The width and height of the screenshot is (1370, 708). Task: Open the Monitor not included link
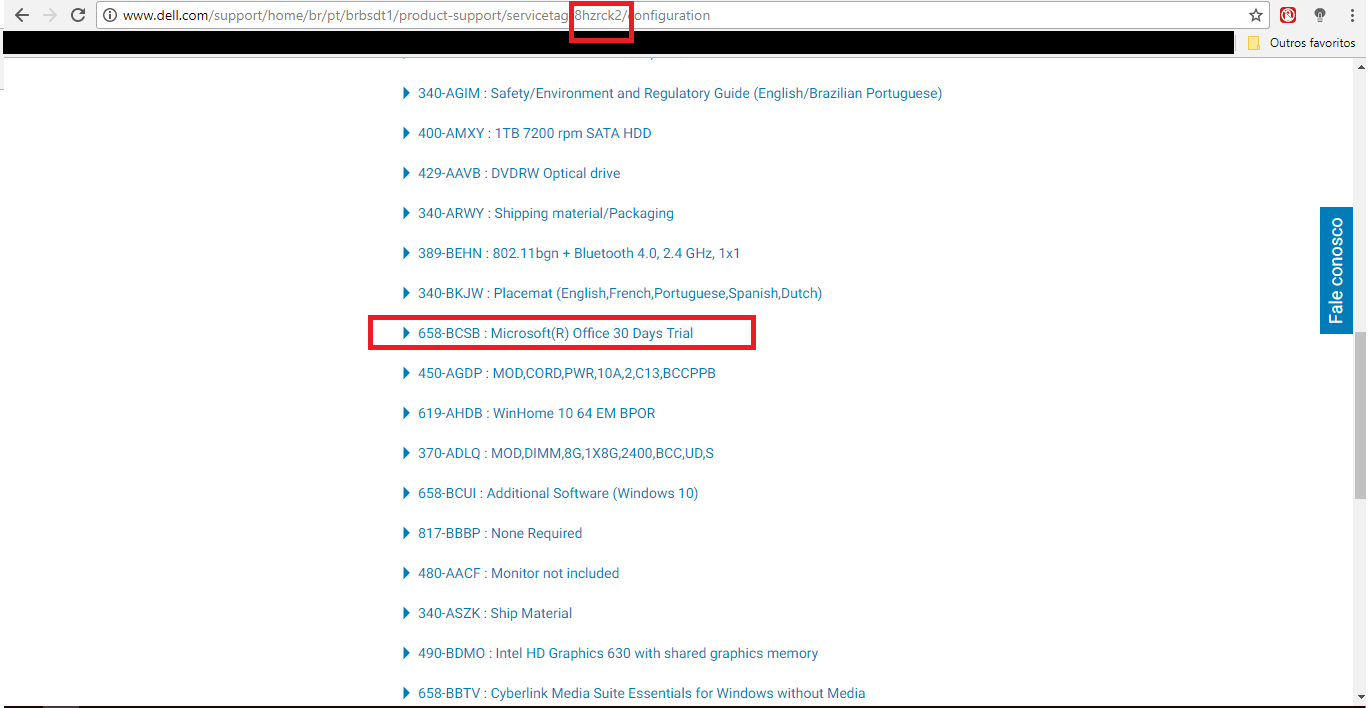pyautogui.click(x=519, y=573)
